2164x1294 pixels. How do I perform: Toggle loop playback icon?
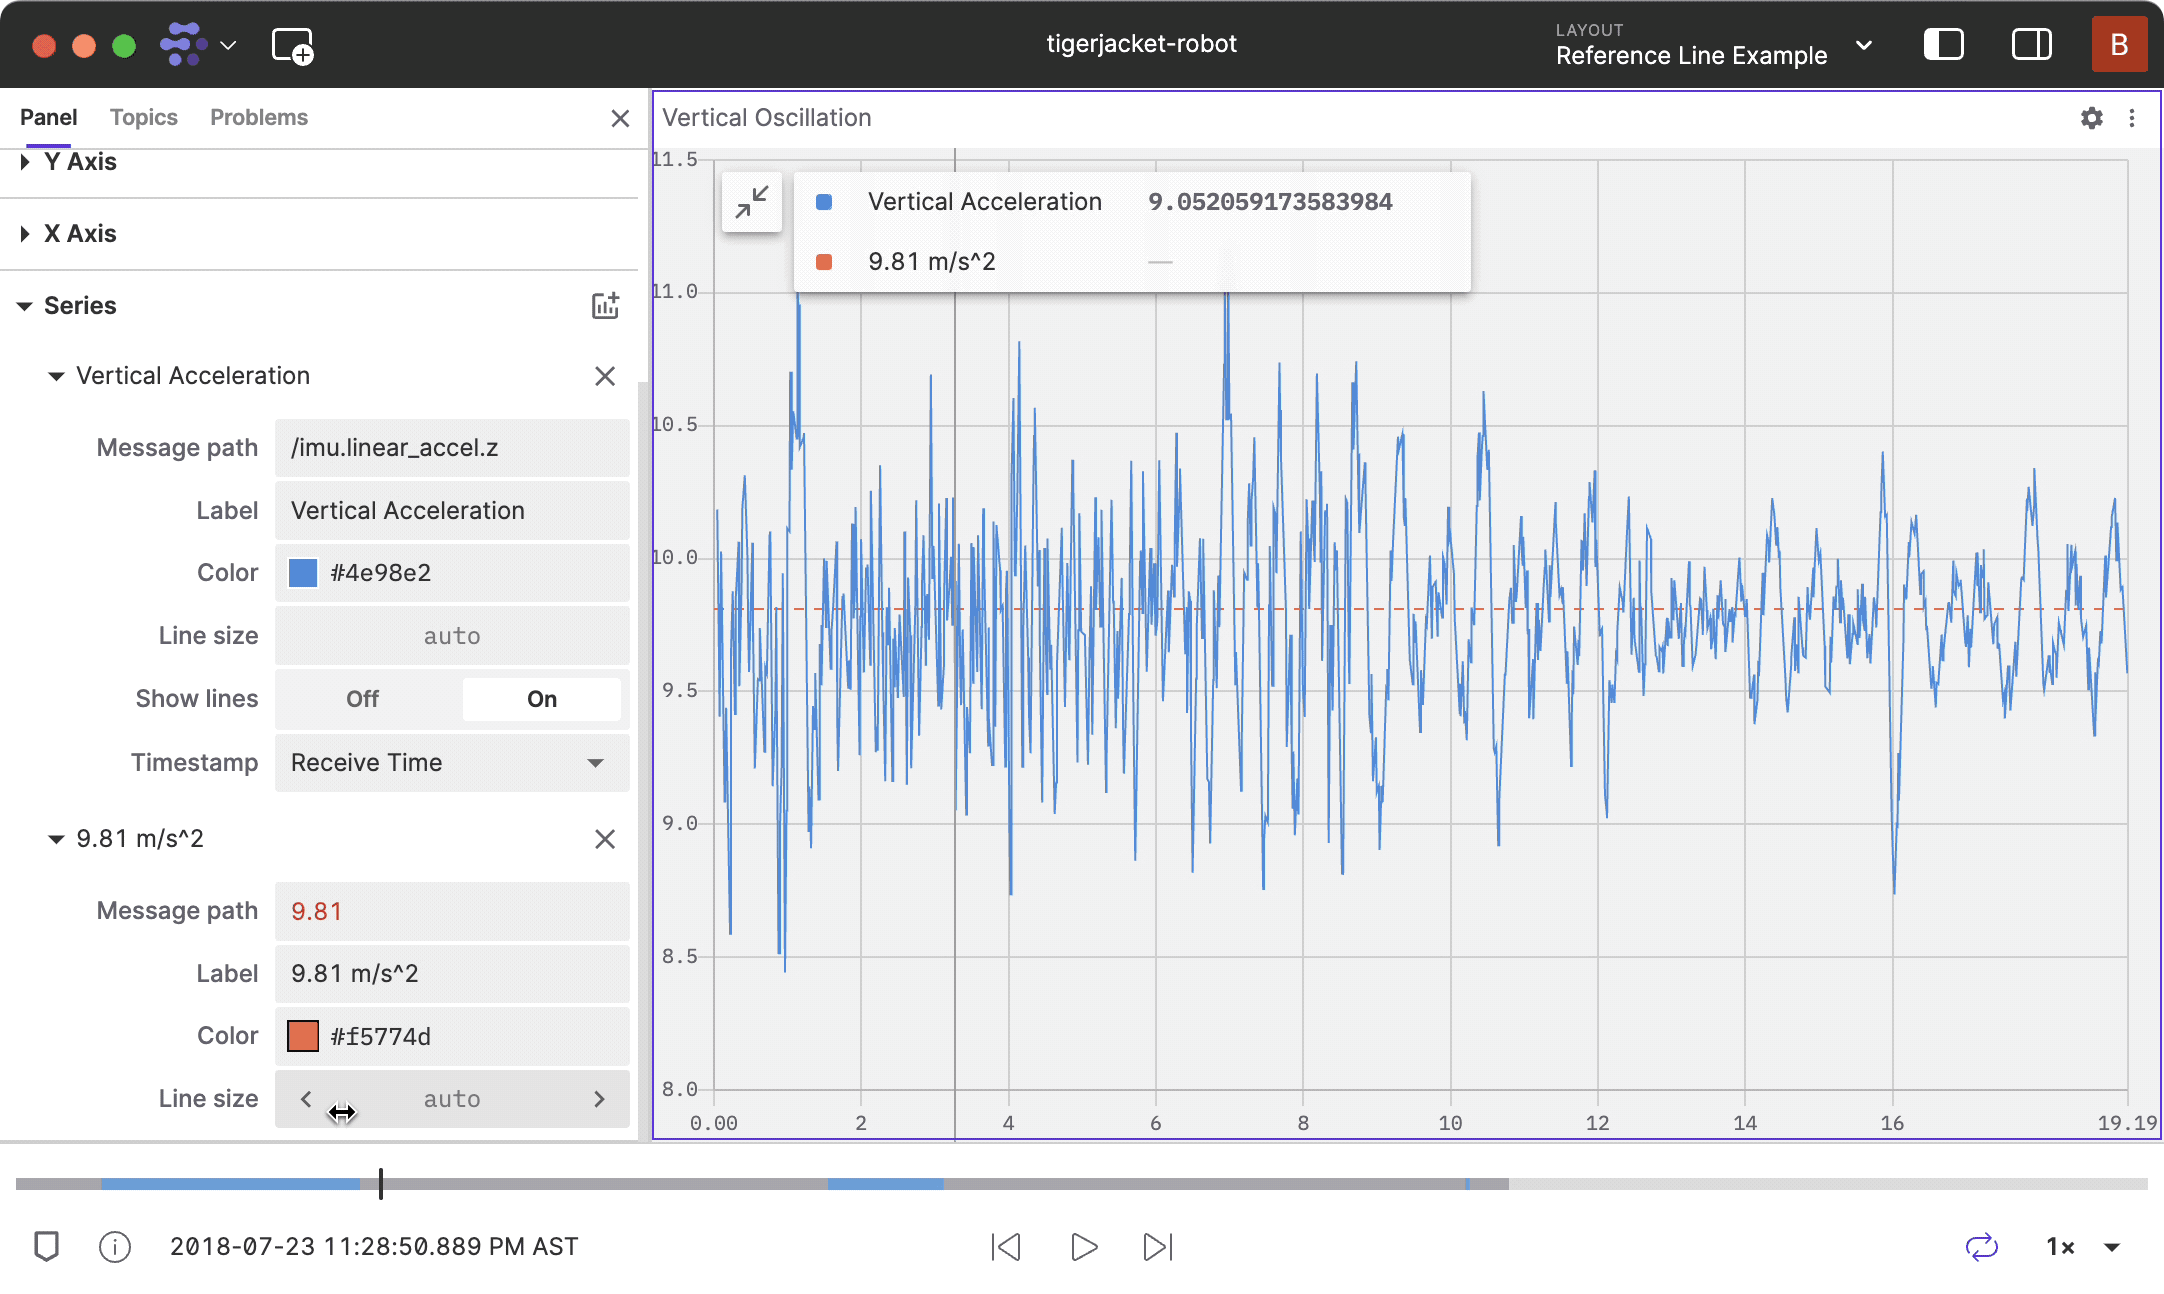pyautogui.click(x=1981, y=1247)
